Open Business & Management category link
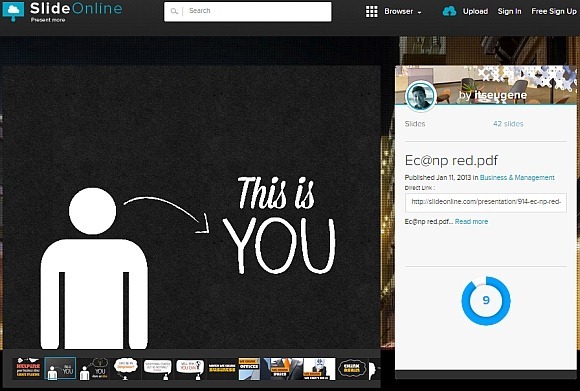Viewport: 580px width, 391px height. [517, 178]
